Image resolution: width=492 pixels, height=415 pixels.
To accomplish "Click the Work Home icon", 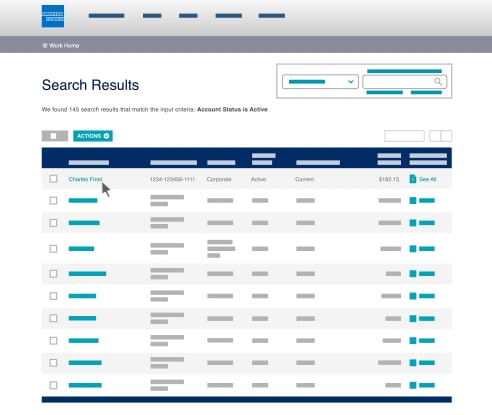I will click(x=45, y=45).
